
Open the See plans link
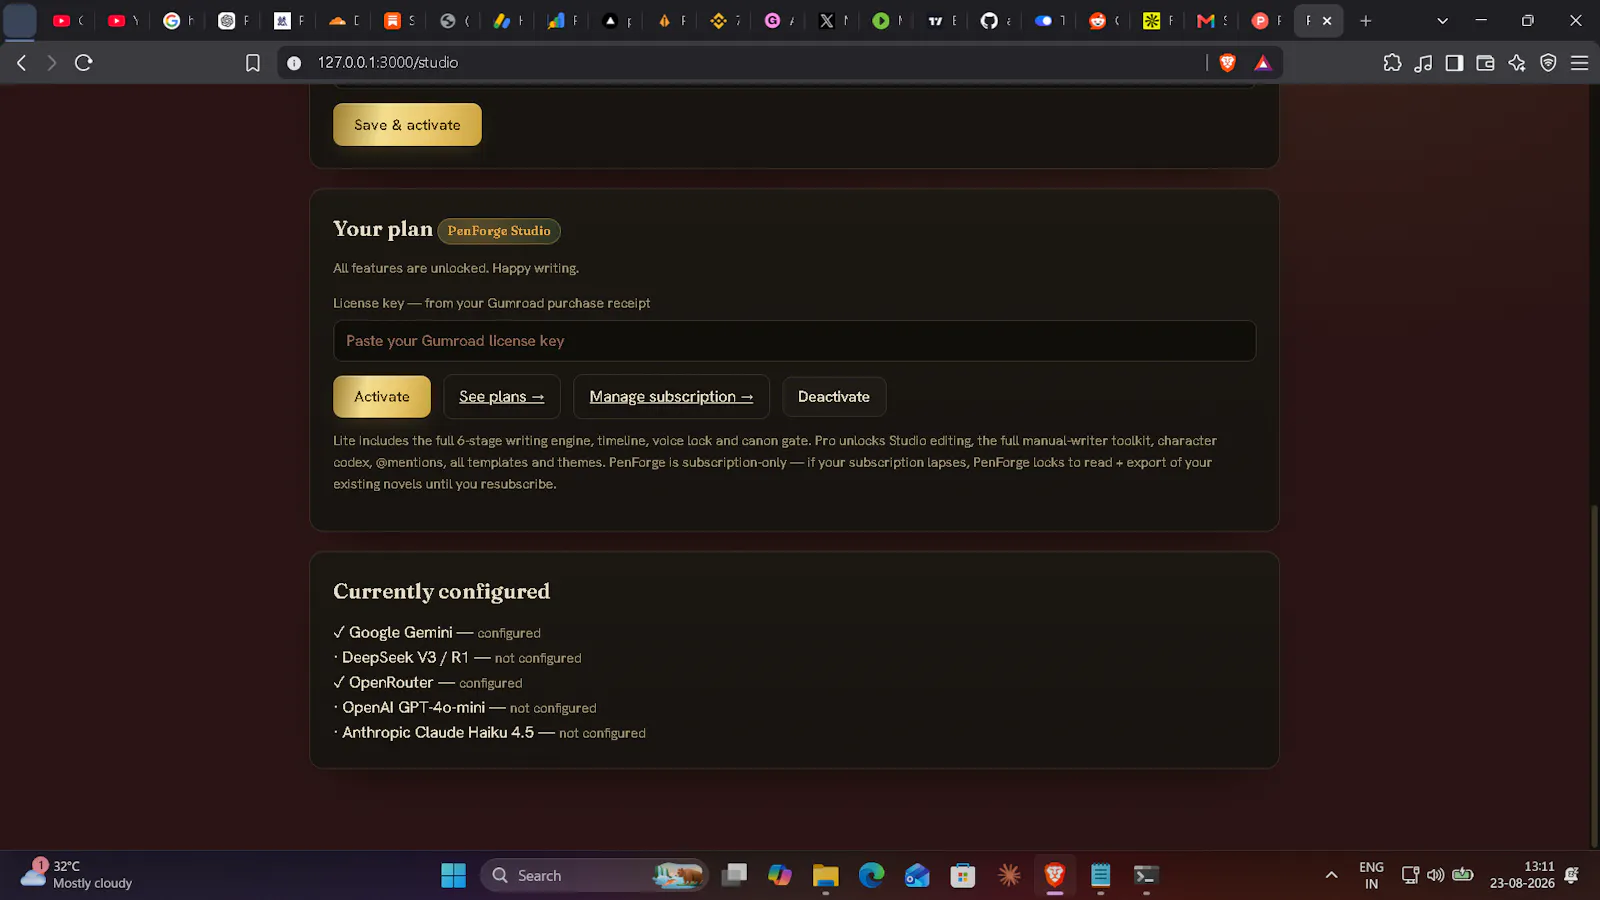coord(502,397)
